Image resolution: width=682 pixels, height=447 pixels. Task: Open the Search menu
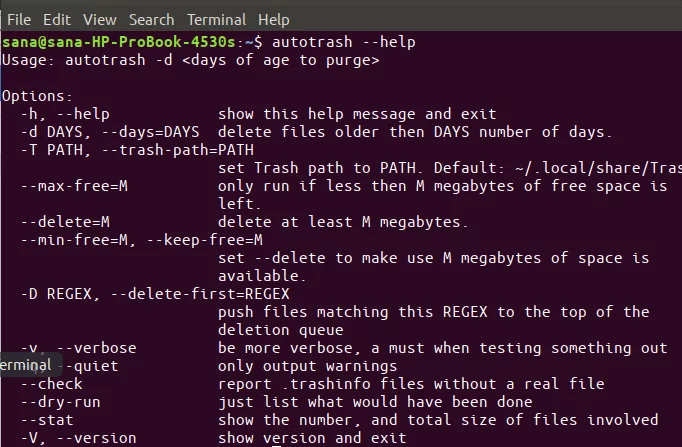tap(151, 20)
